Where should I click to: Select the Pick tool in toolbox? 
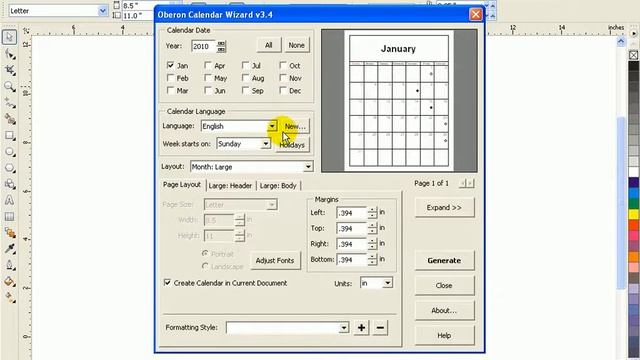[9, 37]
